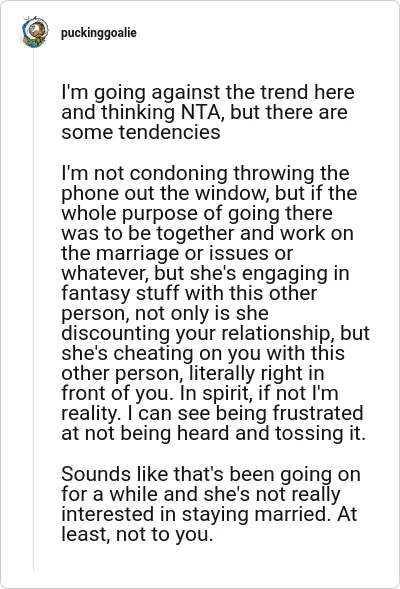This screenshot has height=589, width=400.
Task: Click the final line "least, not to you."
Action: pyautogui.click(x=137, y=534)
